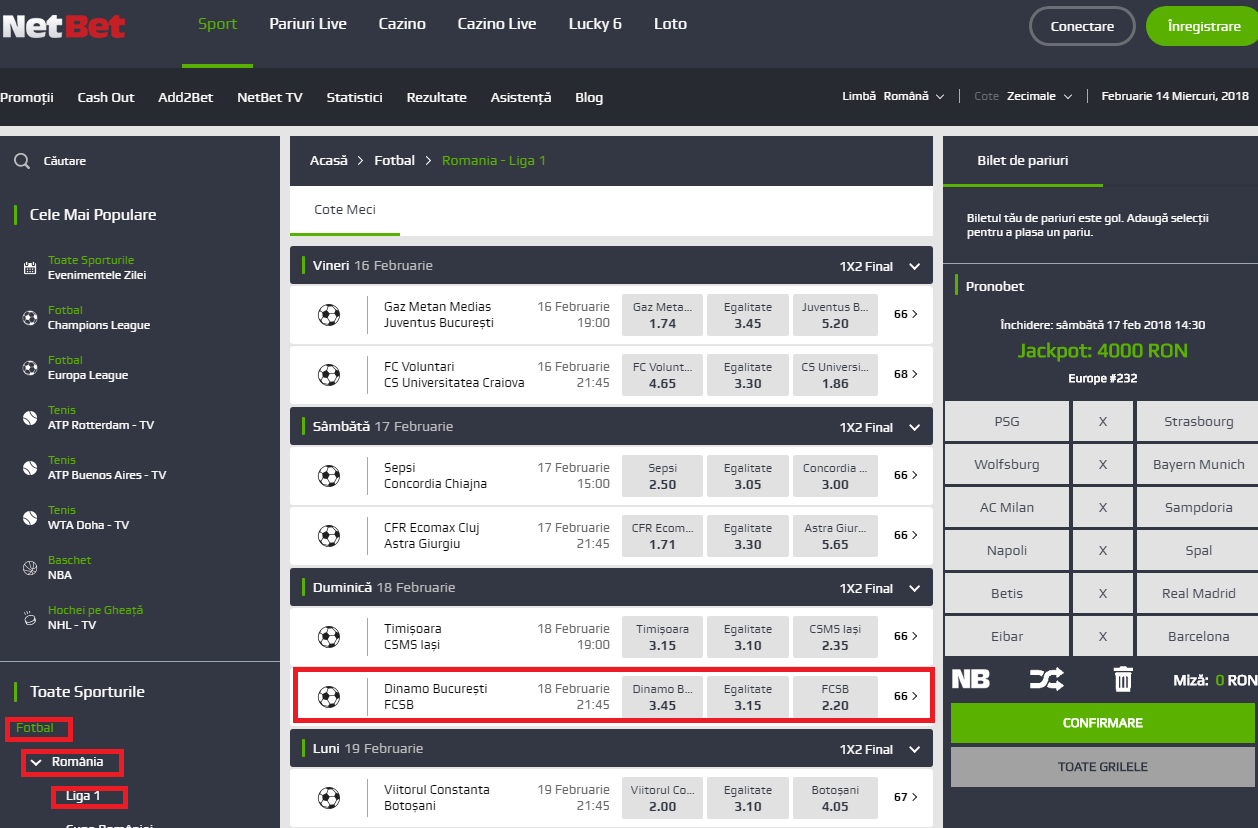The height and width of the screenshot is (828, 1258).
Task: Open the Pariuri Live tab
Action: (308, 24)
